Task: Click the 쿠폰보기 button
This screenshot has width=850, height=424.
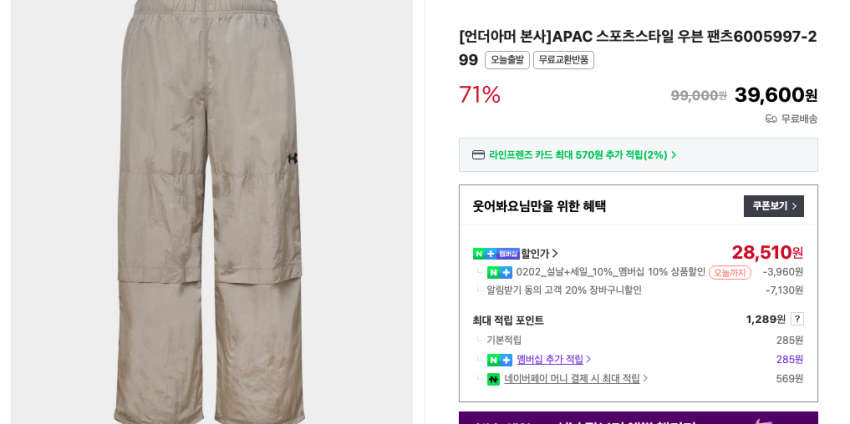Action: pyautogui.click(x=773, y=206)
